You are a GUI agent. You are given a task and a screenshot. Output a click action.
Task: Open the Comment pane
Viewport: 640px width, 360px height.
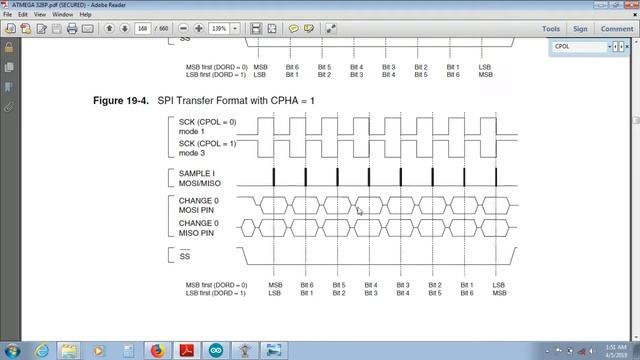[x=617, y=29]
